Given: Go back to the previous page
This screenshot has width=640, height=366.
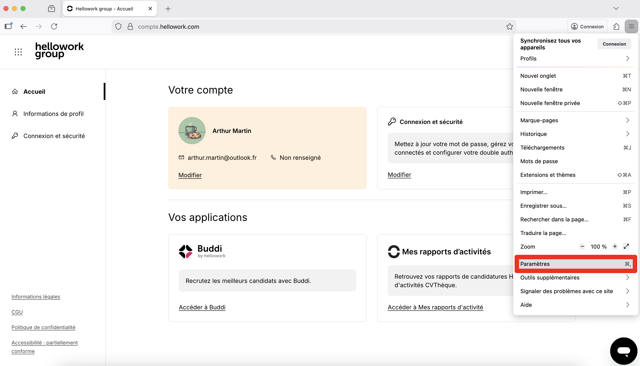Looking at the screenshot, I should [x=23, y=27].
